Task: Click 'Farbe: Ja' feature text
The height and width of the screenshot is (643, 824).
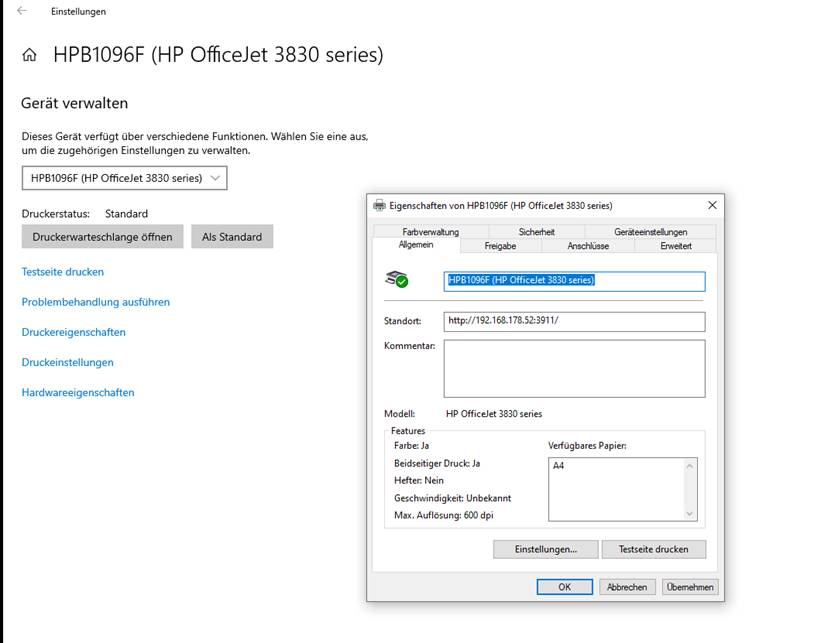Action: [411, 445]
